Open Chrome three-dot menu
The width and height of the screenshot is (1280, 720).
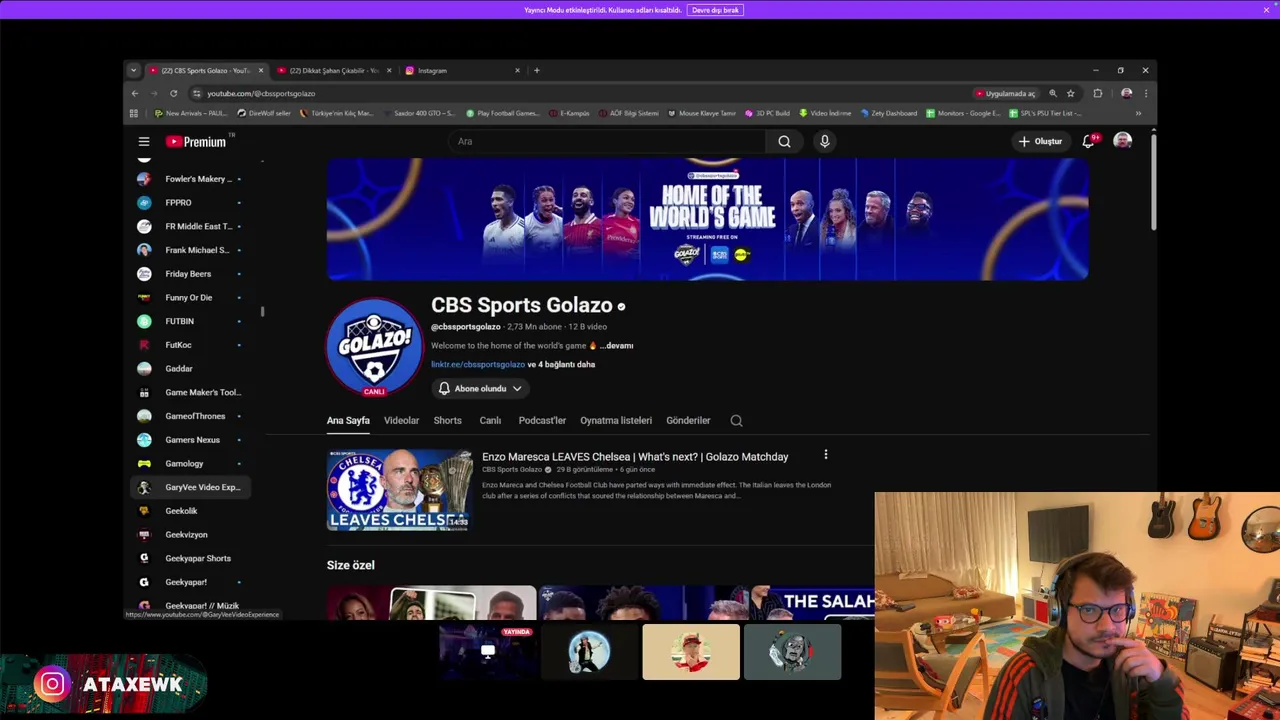1146,93
